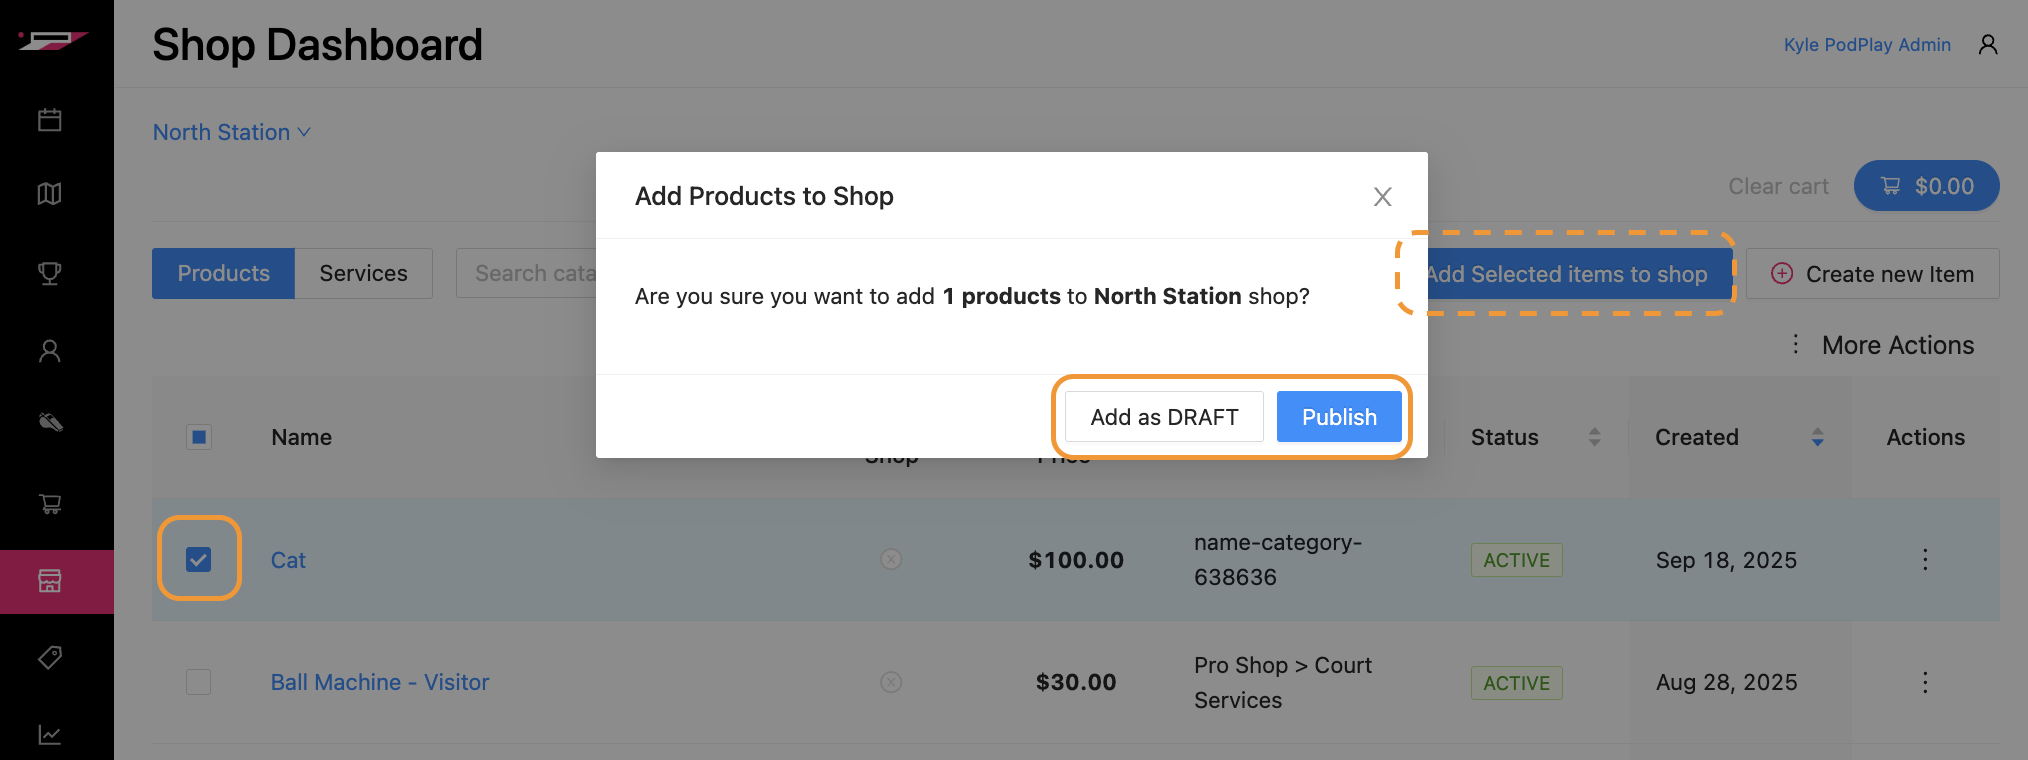2028x760 pixels.
Task: Open the More Actions menu
Action: tap(1882, 345)
